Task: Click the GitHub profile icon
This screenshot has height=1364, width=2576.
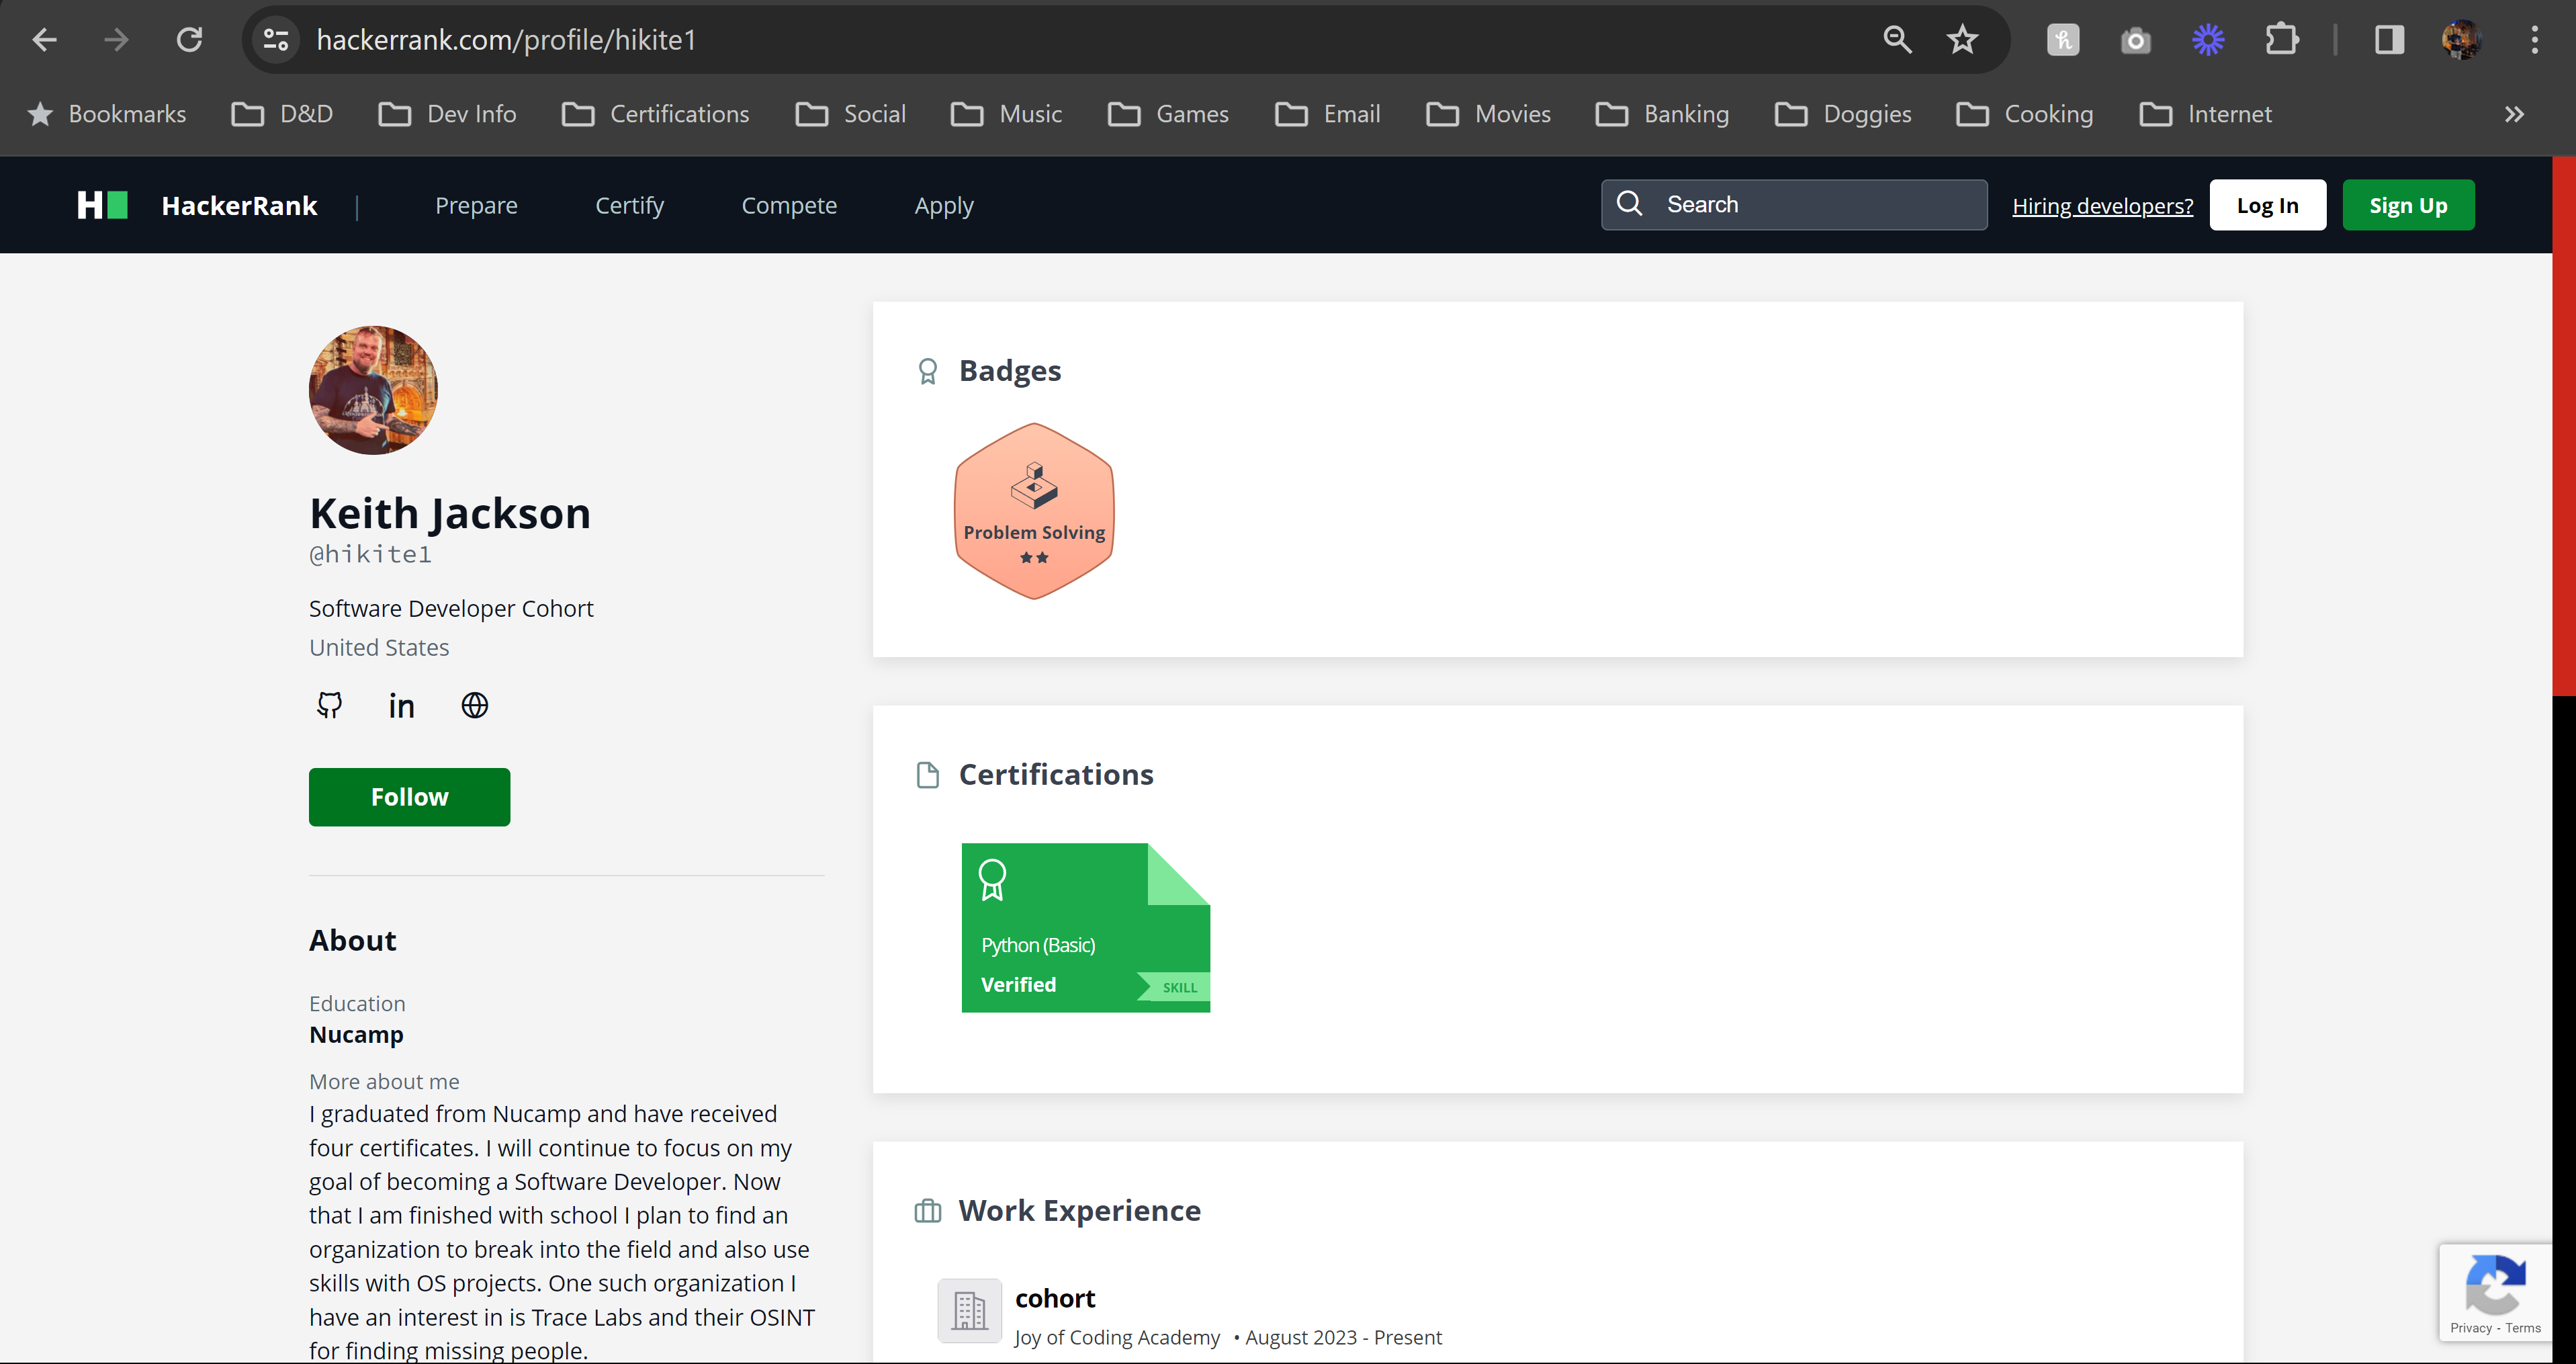Action: 329,704
